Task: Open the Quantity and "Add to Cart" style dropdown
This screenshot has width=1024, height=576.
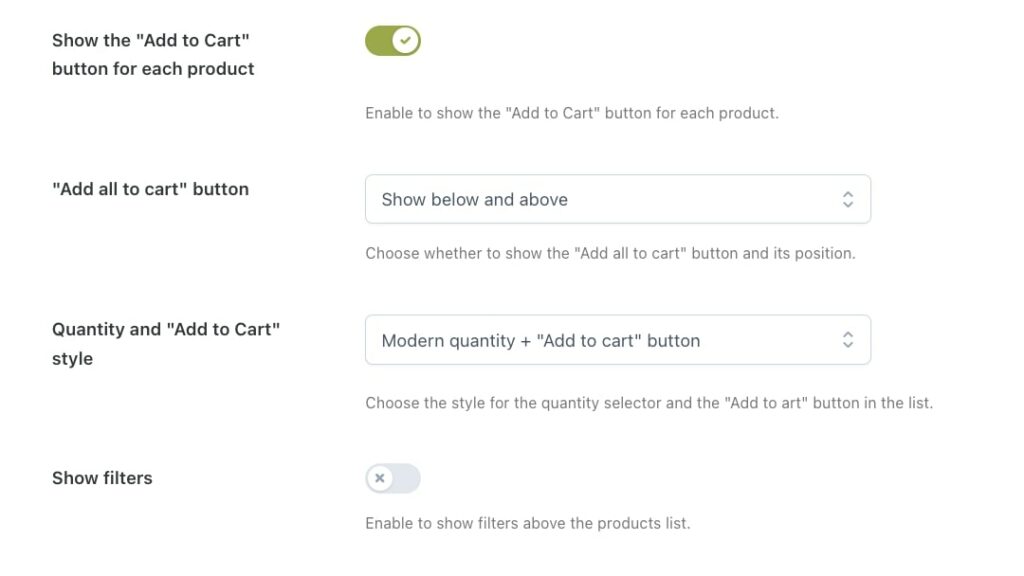Action: tap(617, 340)
